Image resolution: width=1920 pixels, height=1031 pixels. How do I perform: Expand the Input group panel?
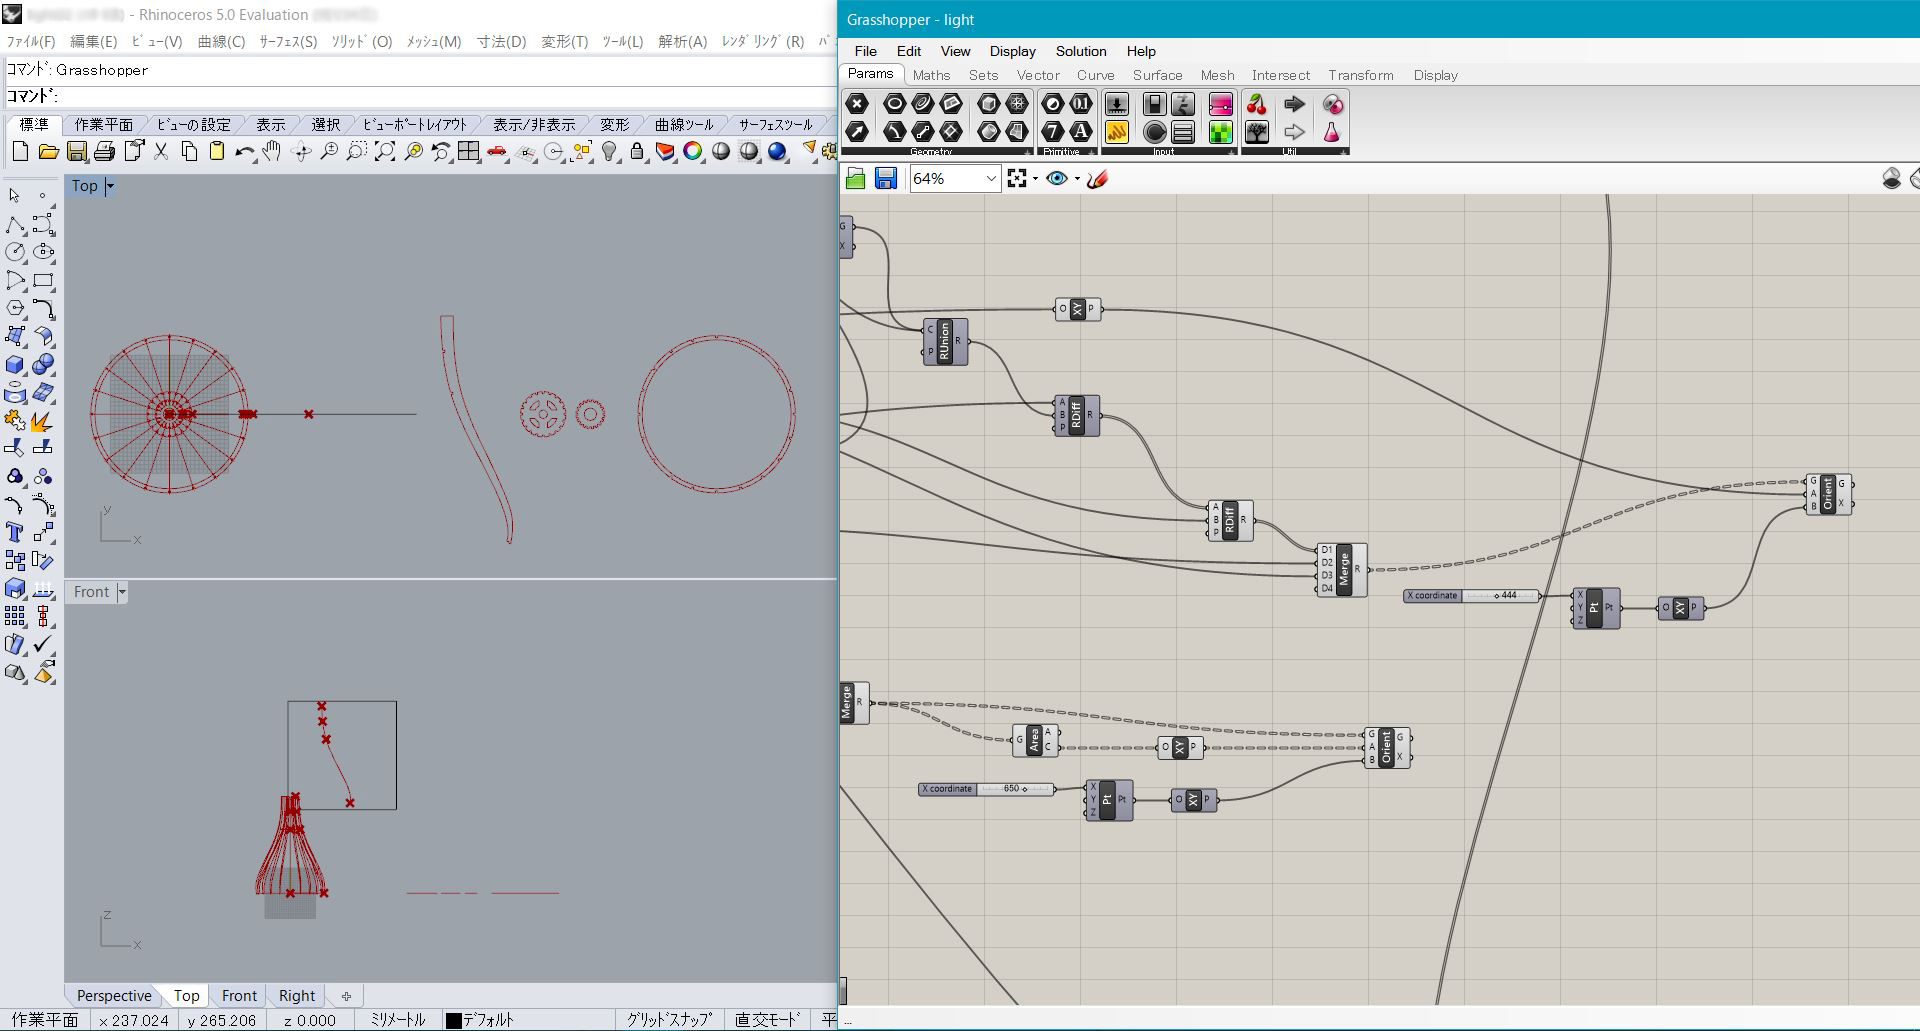1231,152
